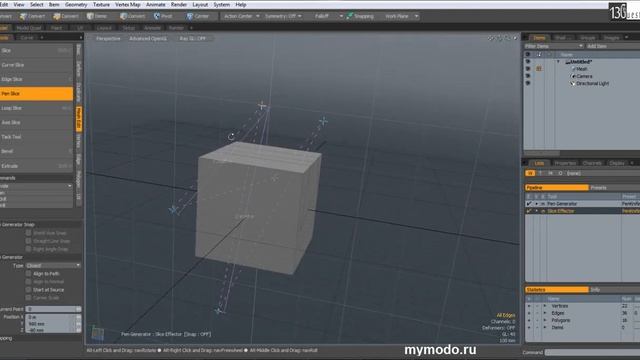Select the Extrude tool
Viewport: 640px width, 360px height.
tap(36, 166)
